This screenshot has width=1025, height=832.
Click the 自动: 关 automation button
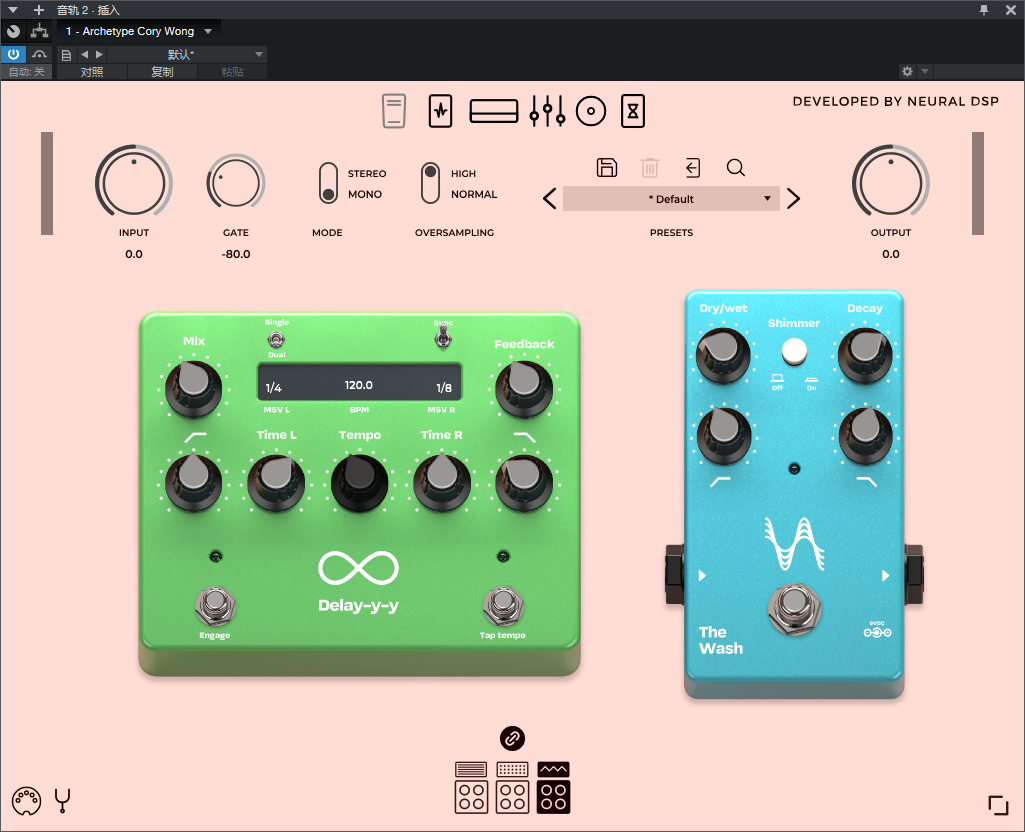pyautogui.click(x=27, y=71)
